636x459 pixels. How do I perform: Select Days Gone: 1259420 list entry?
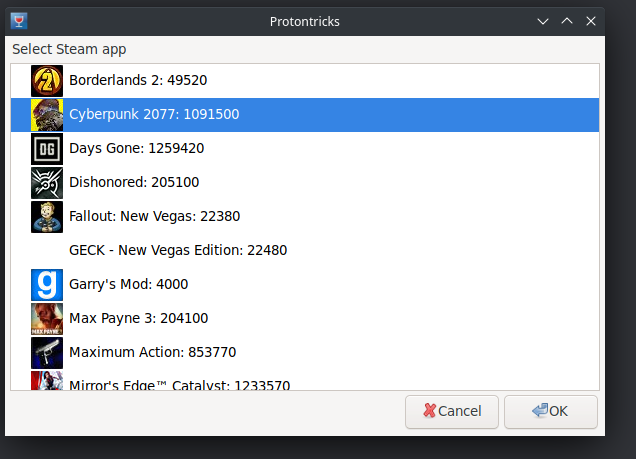[x=136, y=148]
